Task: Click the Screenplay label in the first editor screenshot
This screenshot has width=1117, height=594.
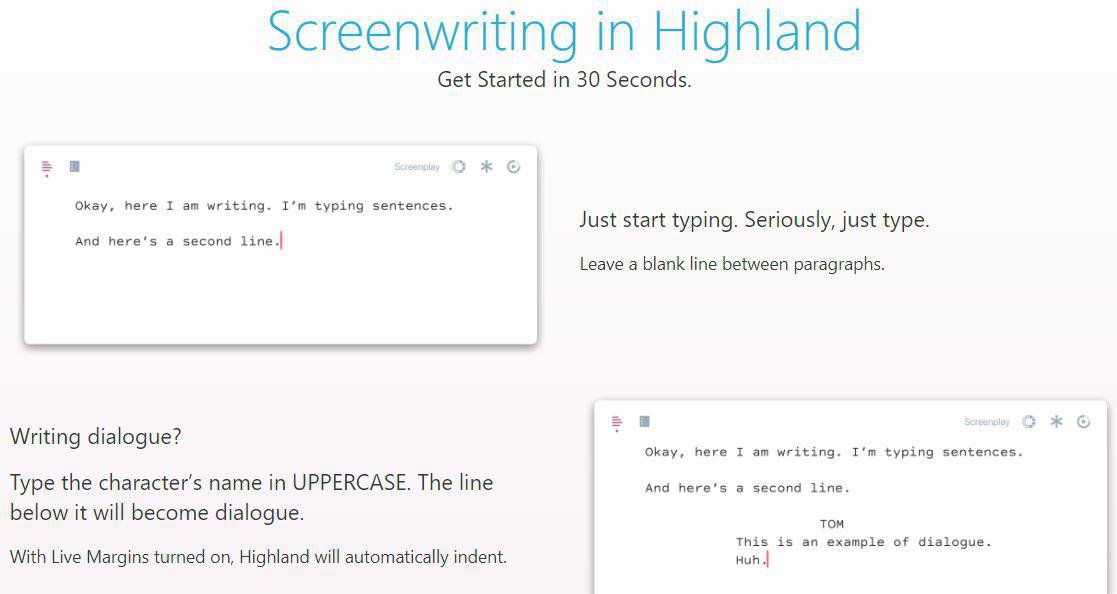Action: click(x=417, y=167)
